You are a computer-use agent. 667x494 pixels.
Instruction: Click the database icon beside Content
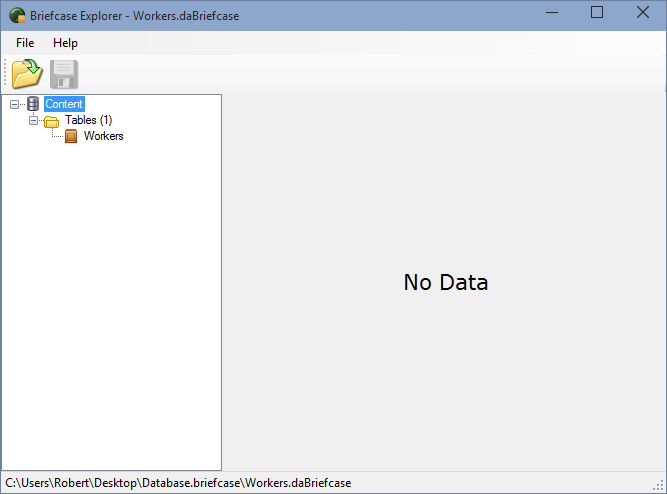point(33,104)
